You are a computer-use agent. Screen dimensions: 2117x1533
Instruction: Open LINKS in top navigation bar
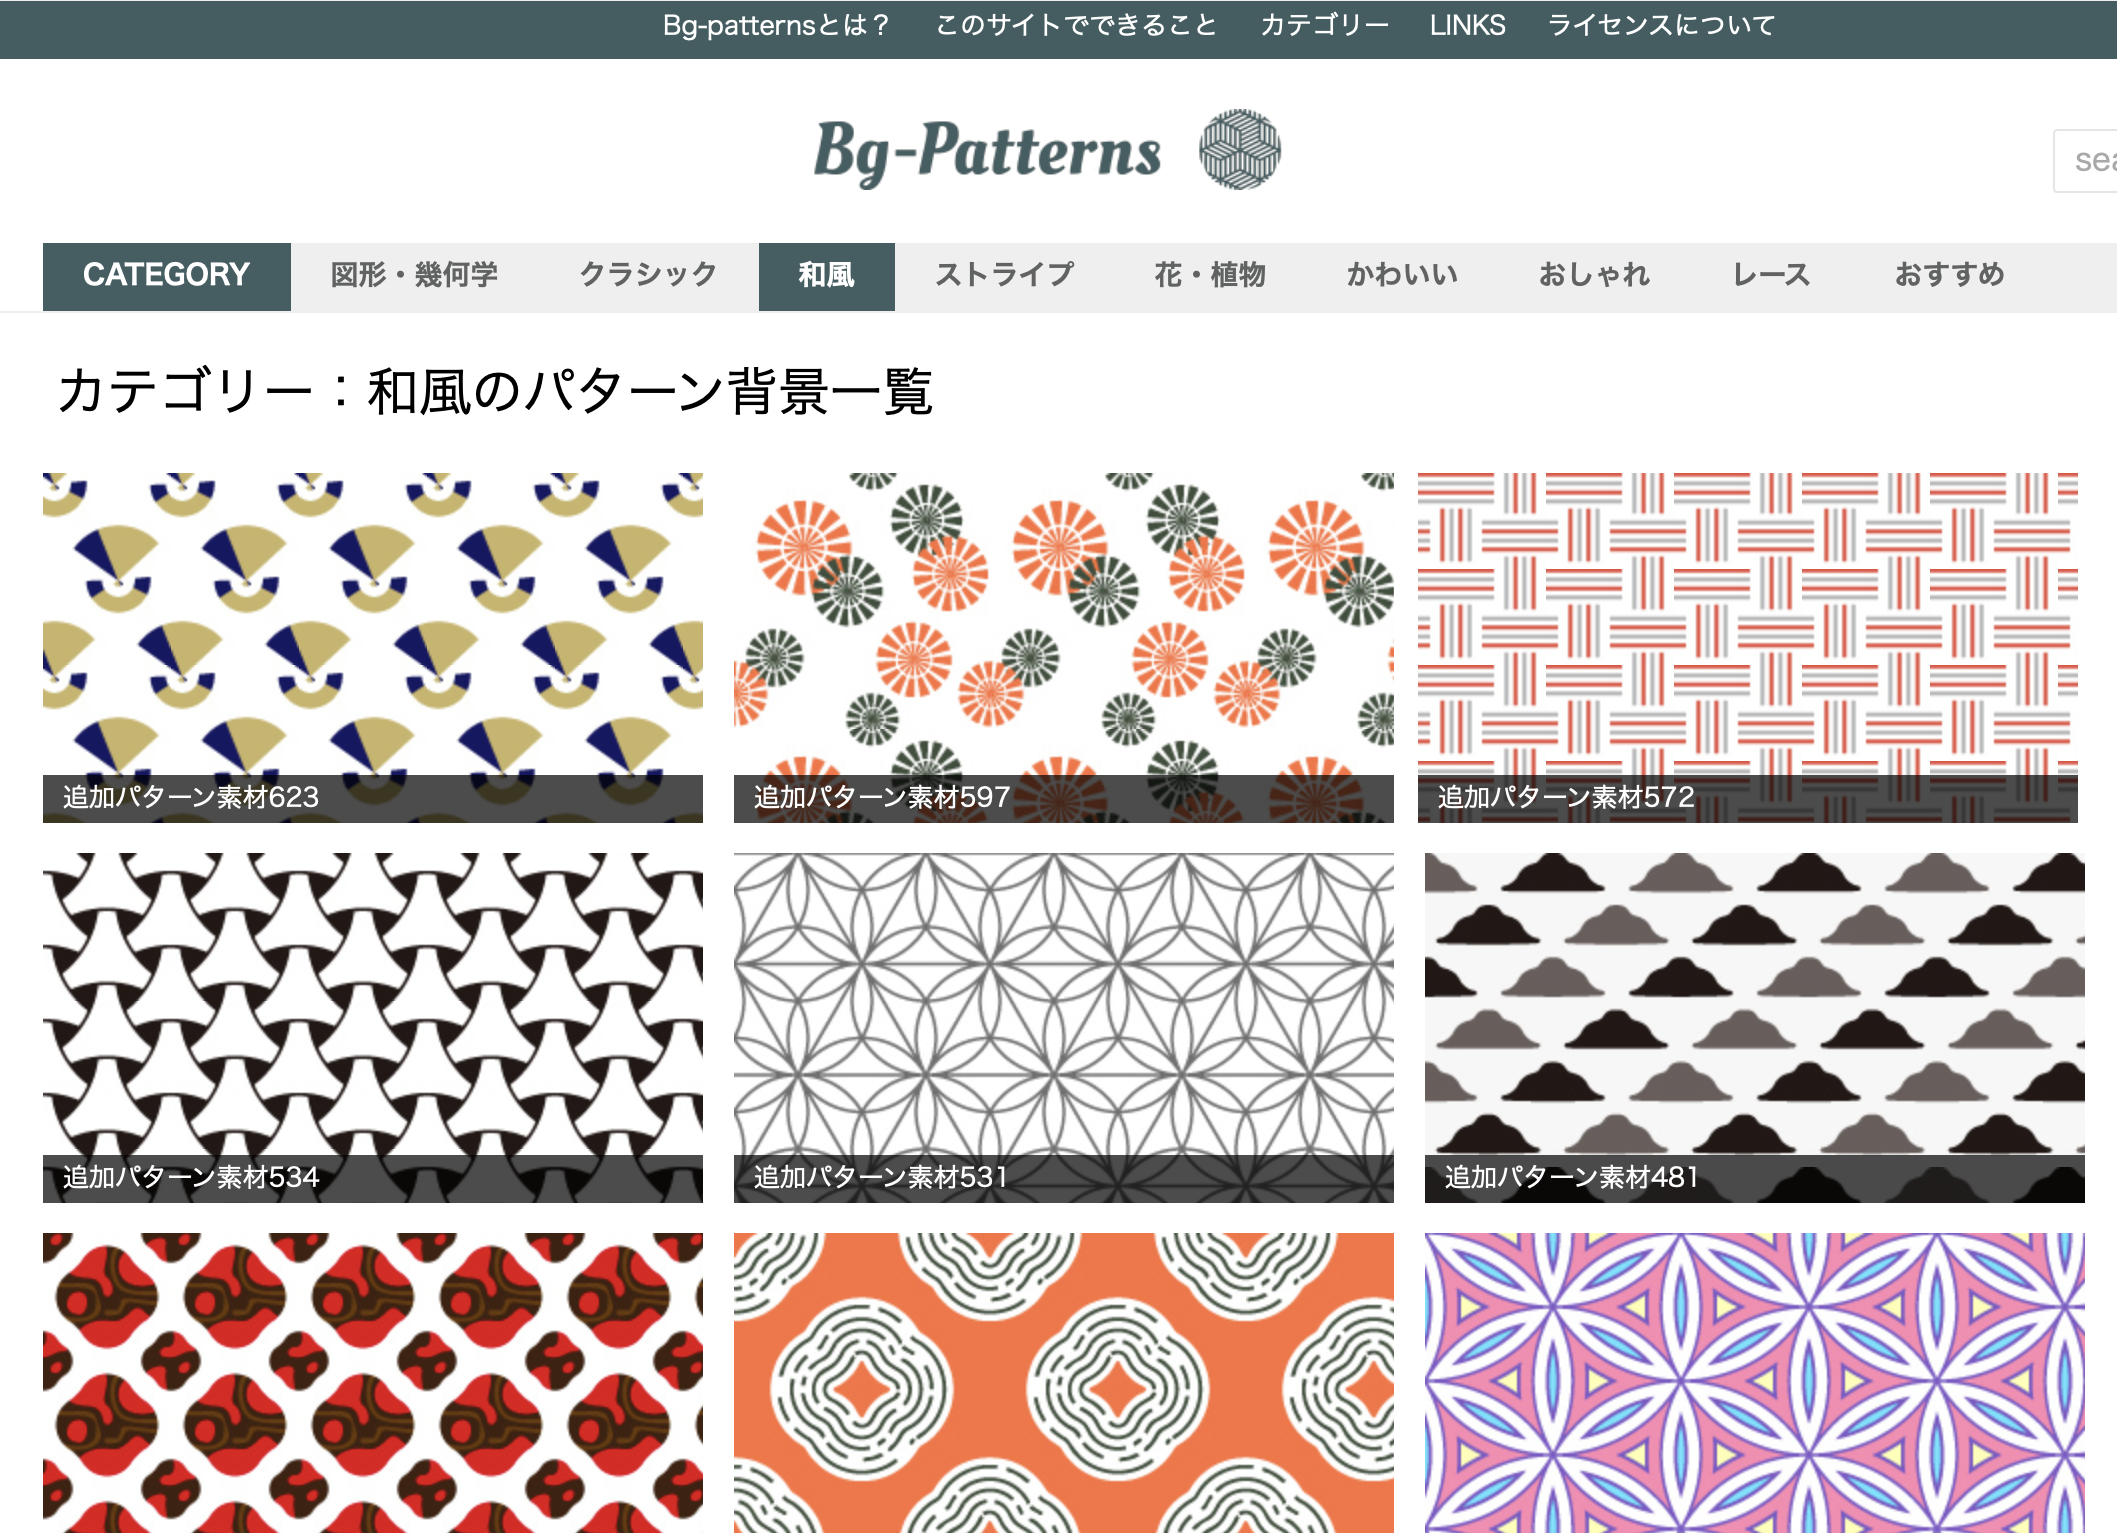[1467, 25]
